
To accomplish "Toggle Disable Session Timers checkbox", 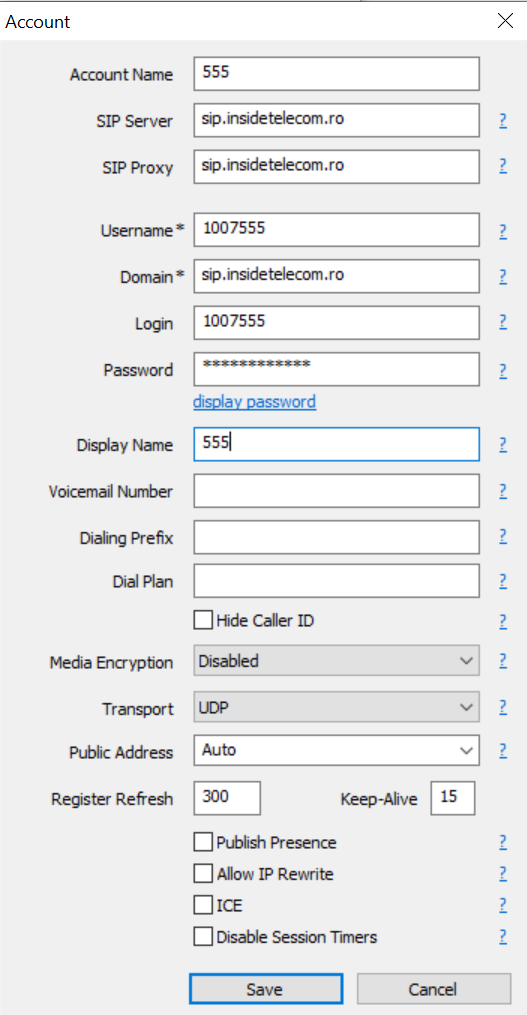I will pos(203,937).
